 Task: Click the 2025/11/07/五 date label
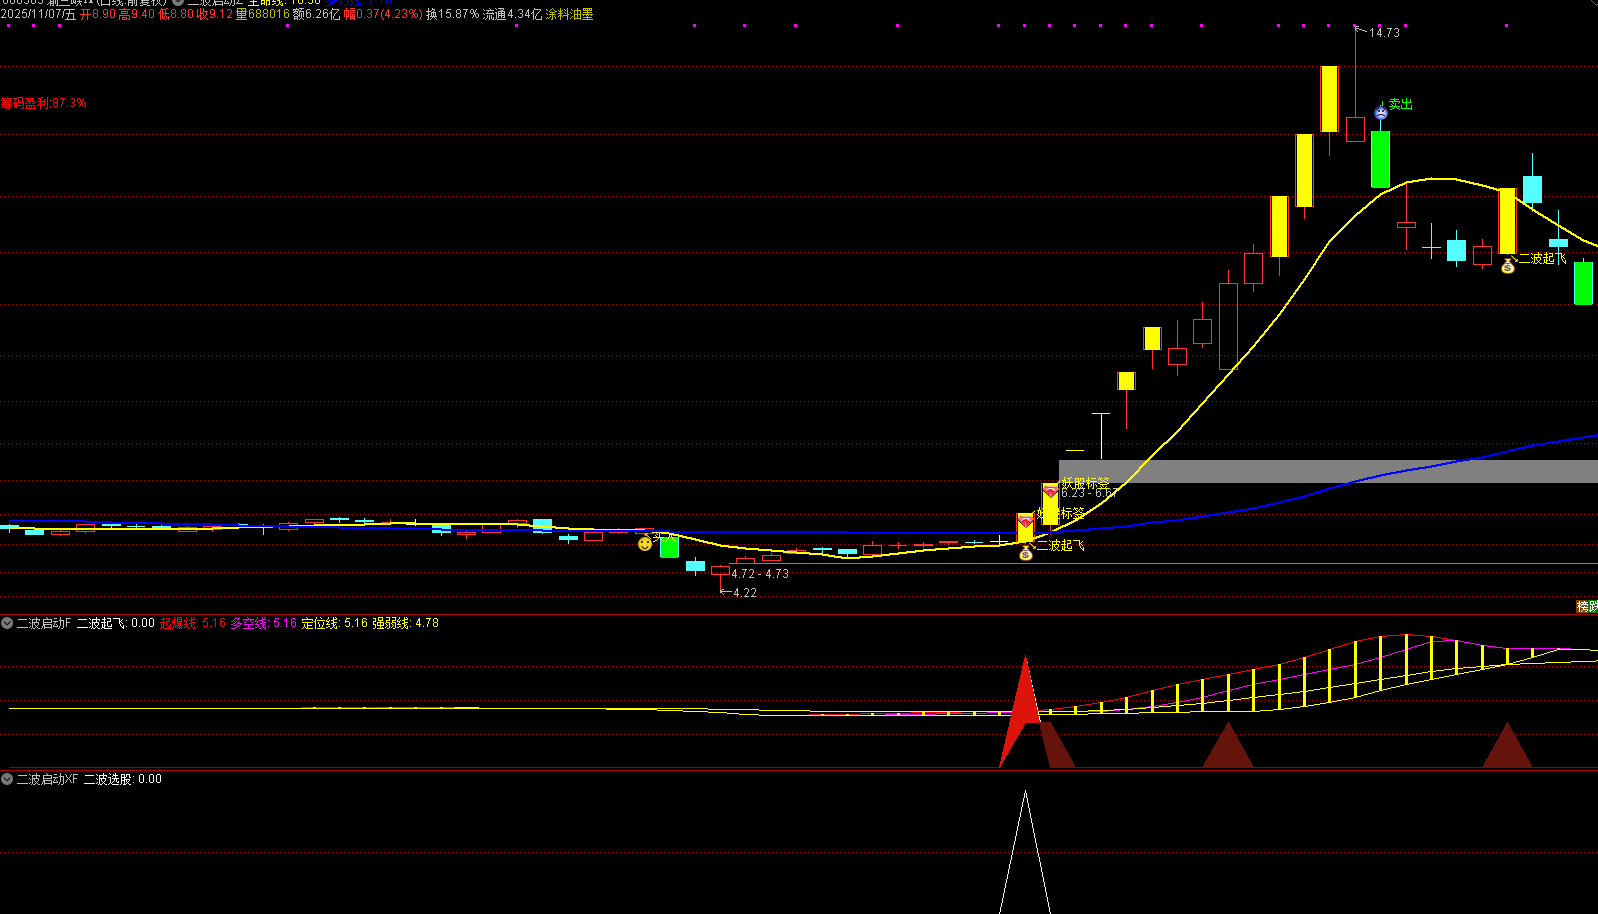38,14
